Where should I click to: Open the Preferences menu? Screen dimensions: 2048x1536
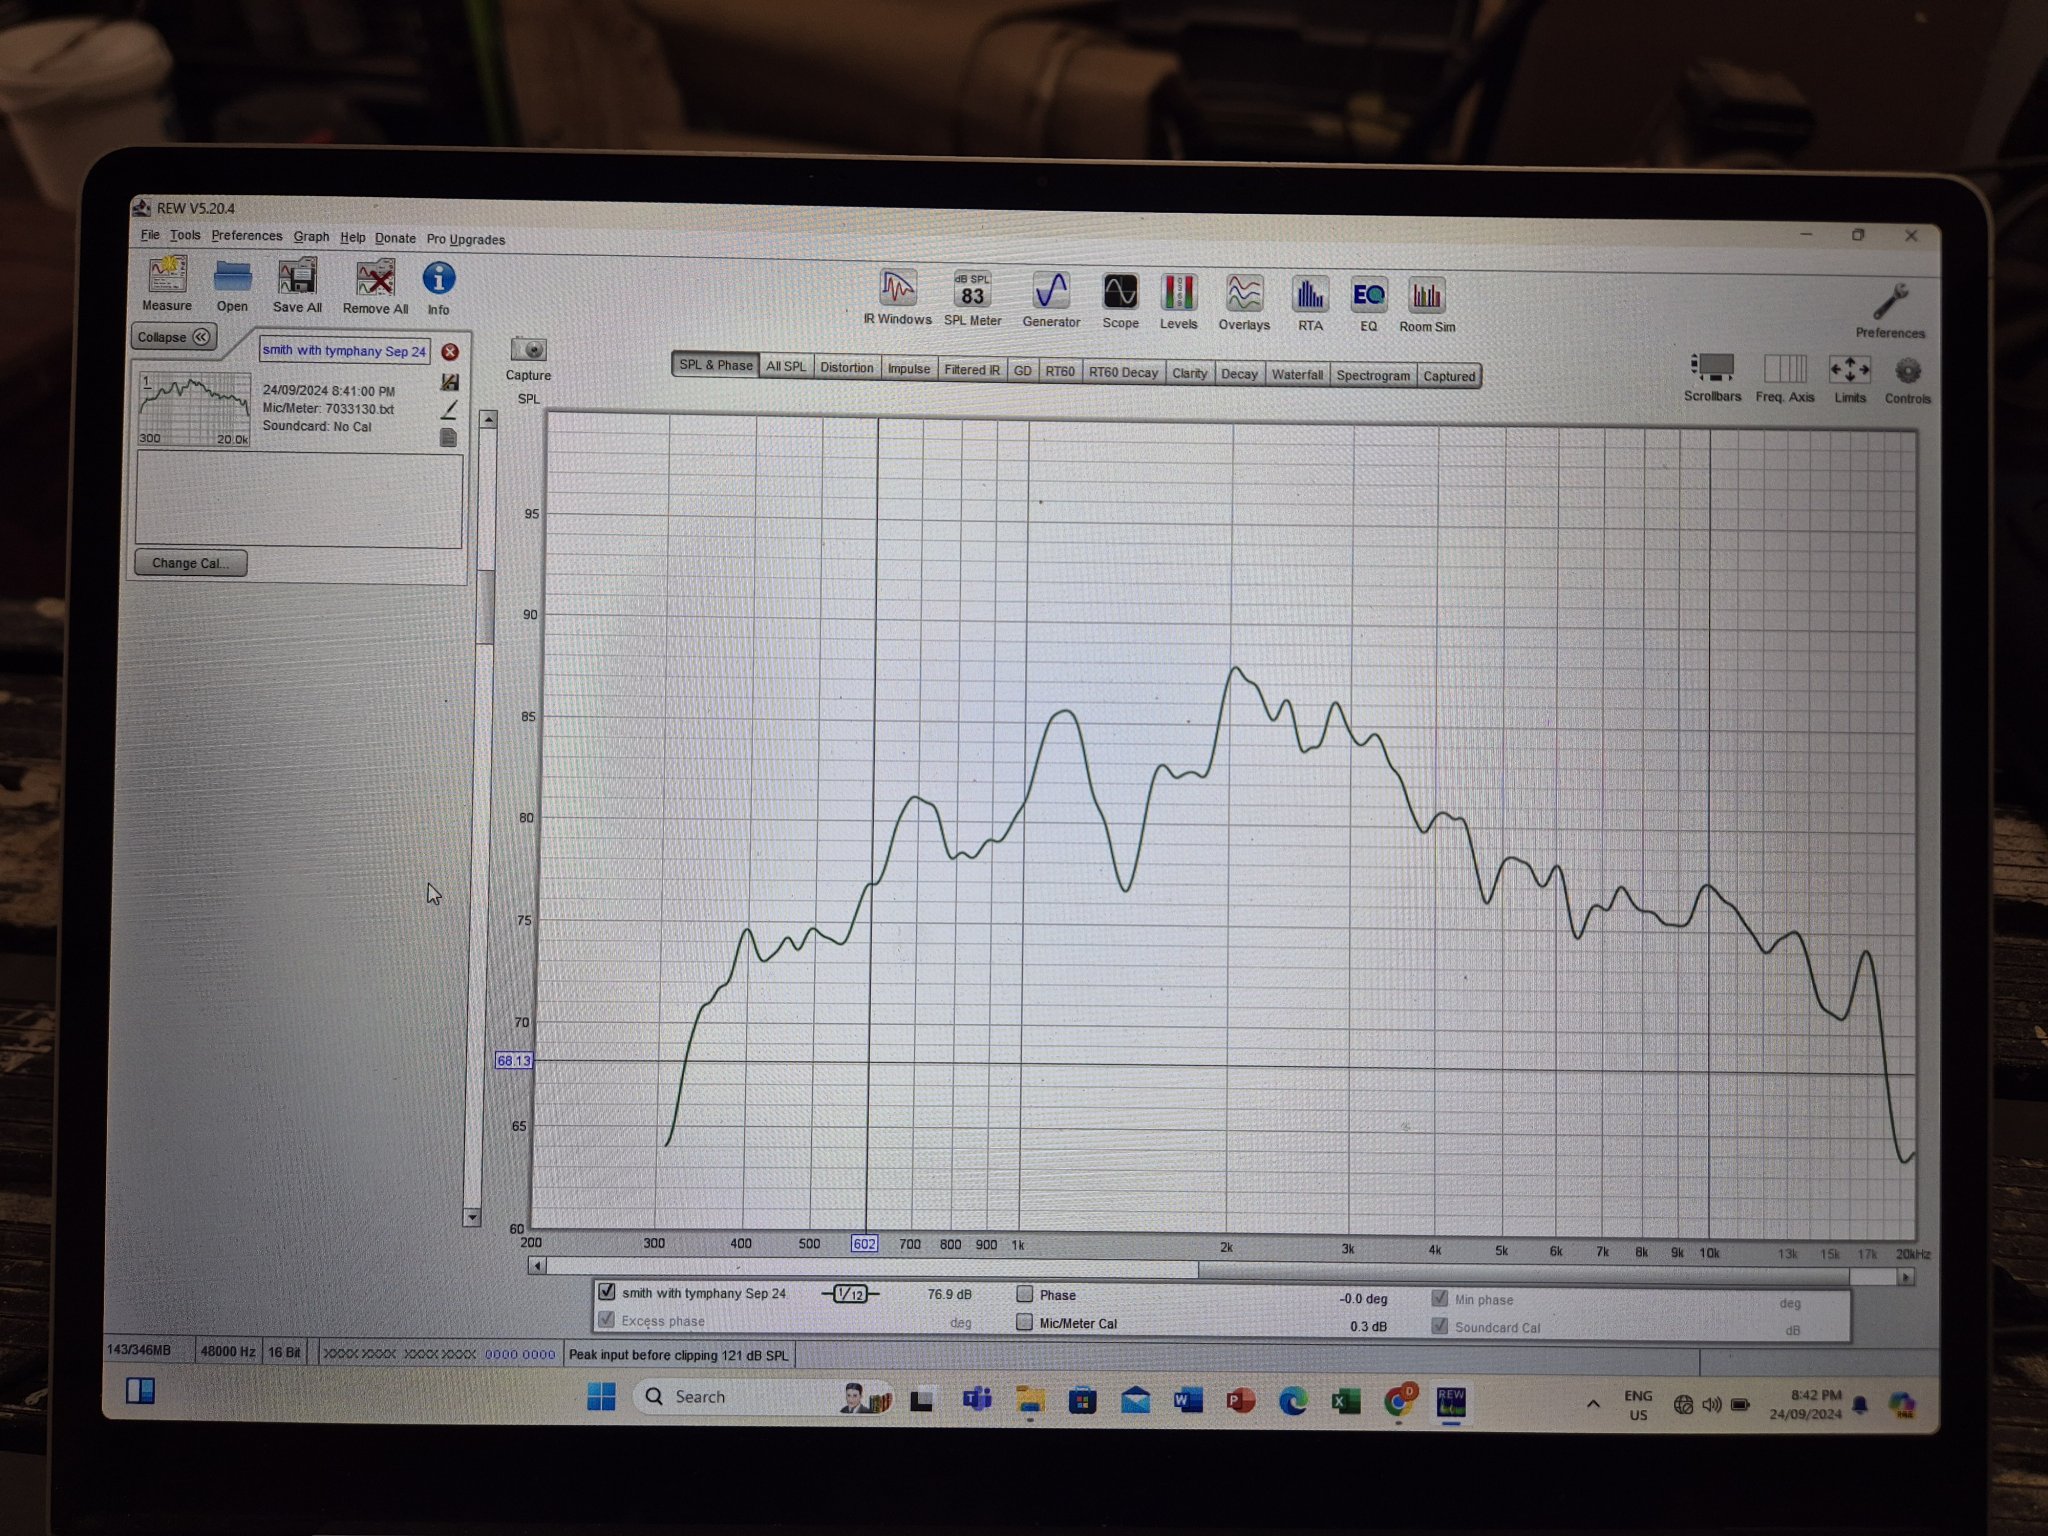click(x=247, y=236)
